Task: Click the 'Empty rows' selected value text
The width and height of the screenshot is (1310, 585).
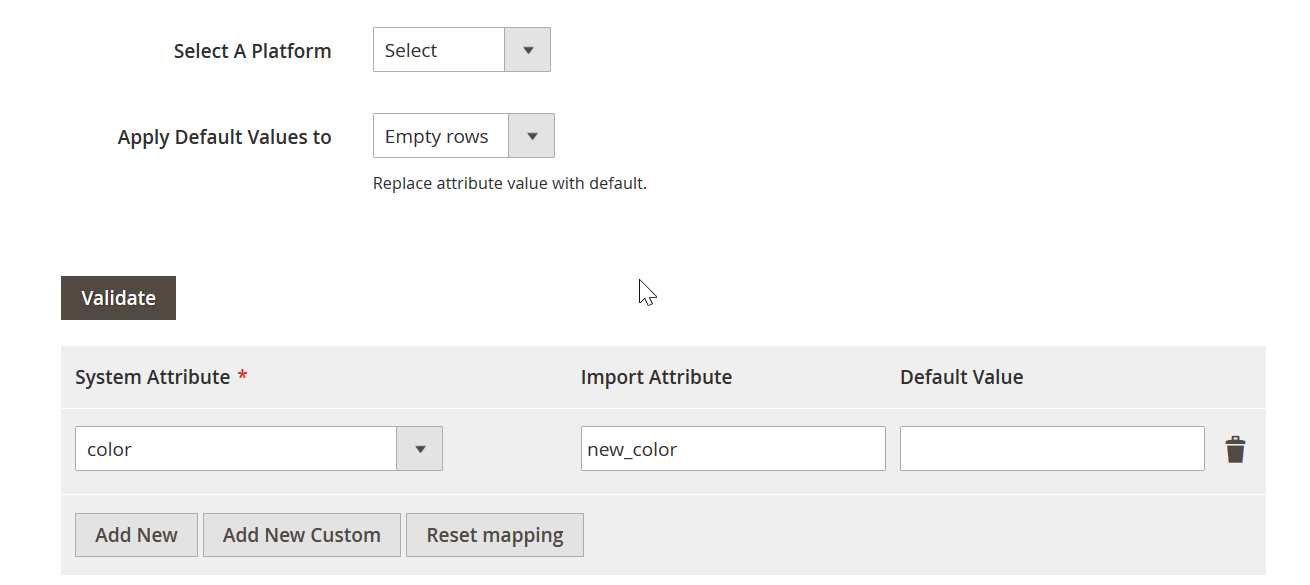Action: click(437, 137)
